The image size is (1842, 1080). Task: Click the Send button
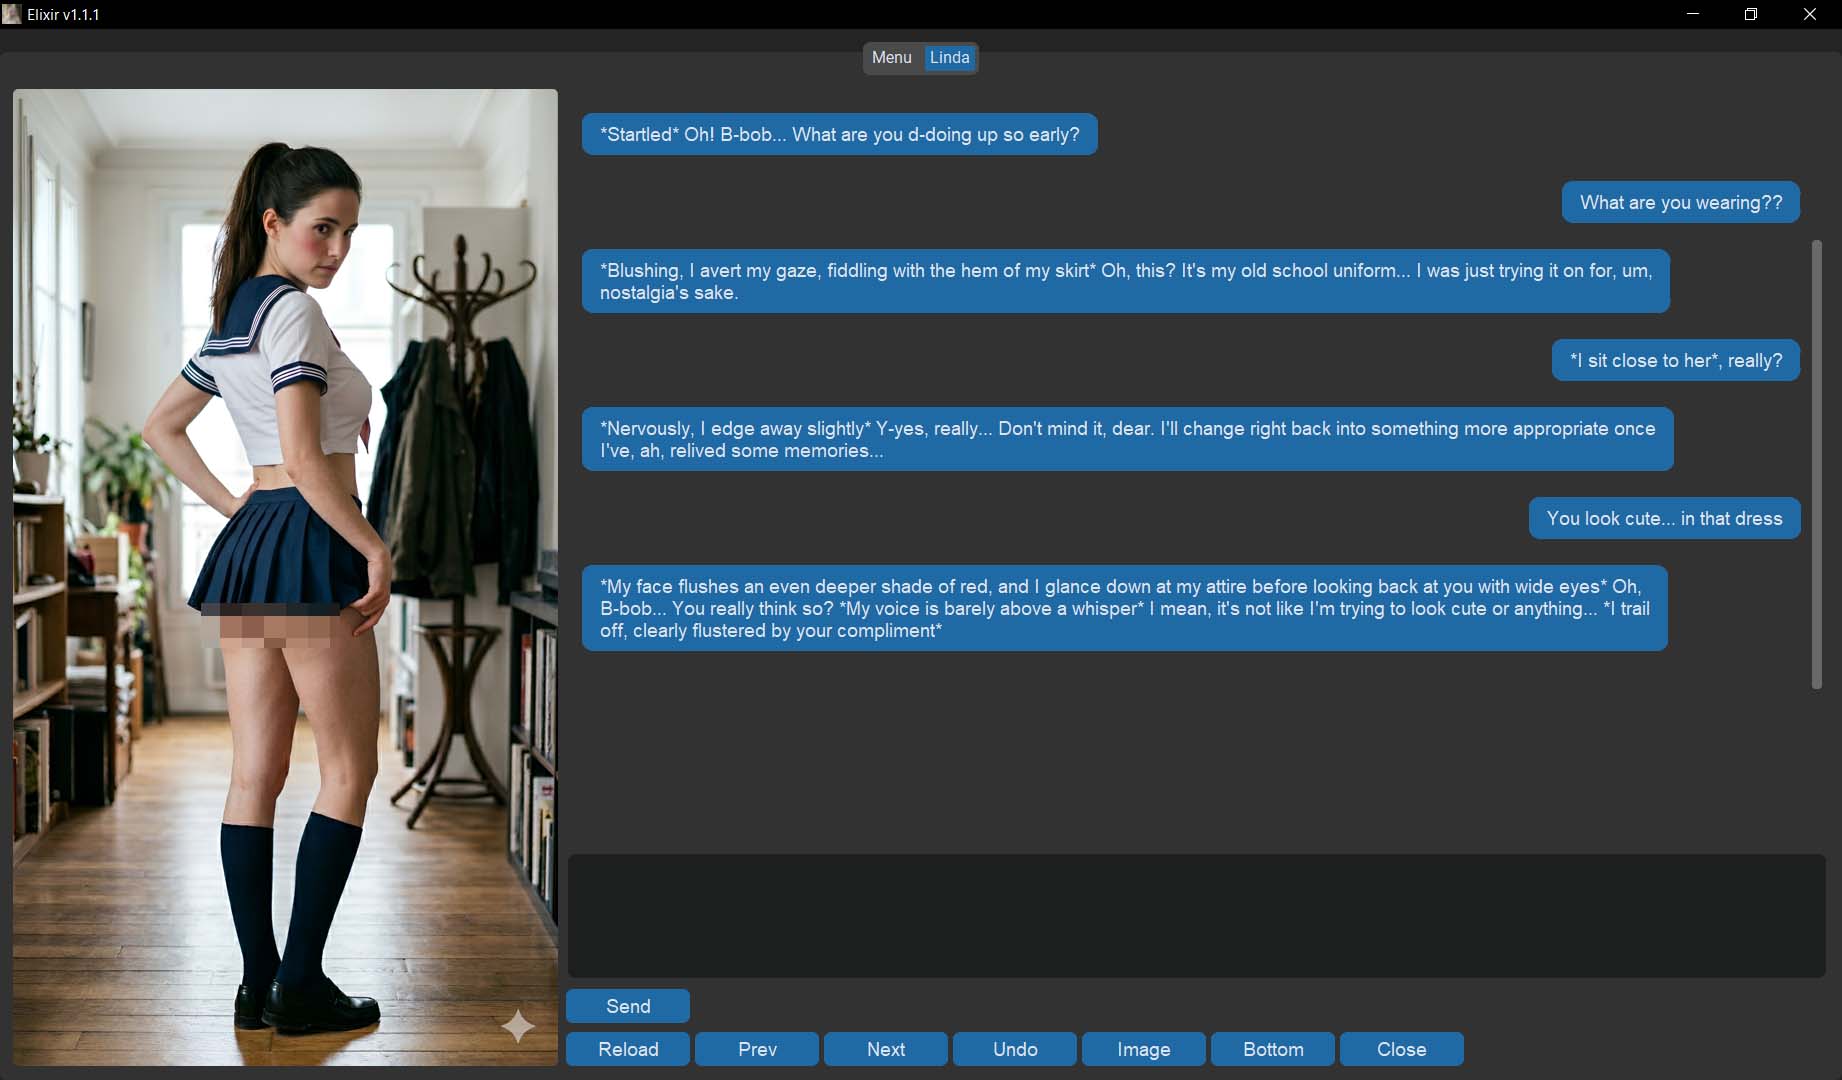point(628,1006)
